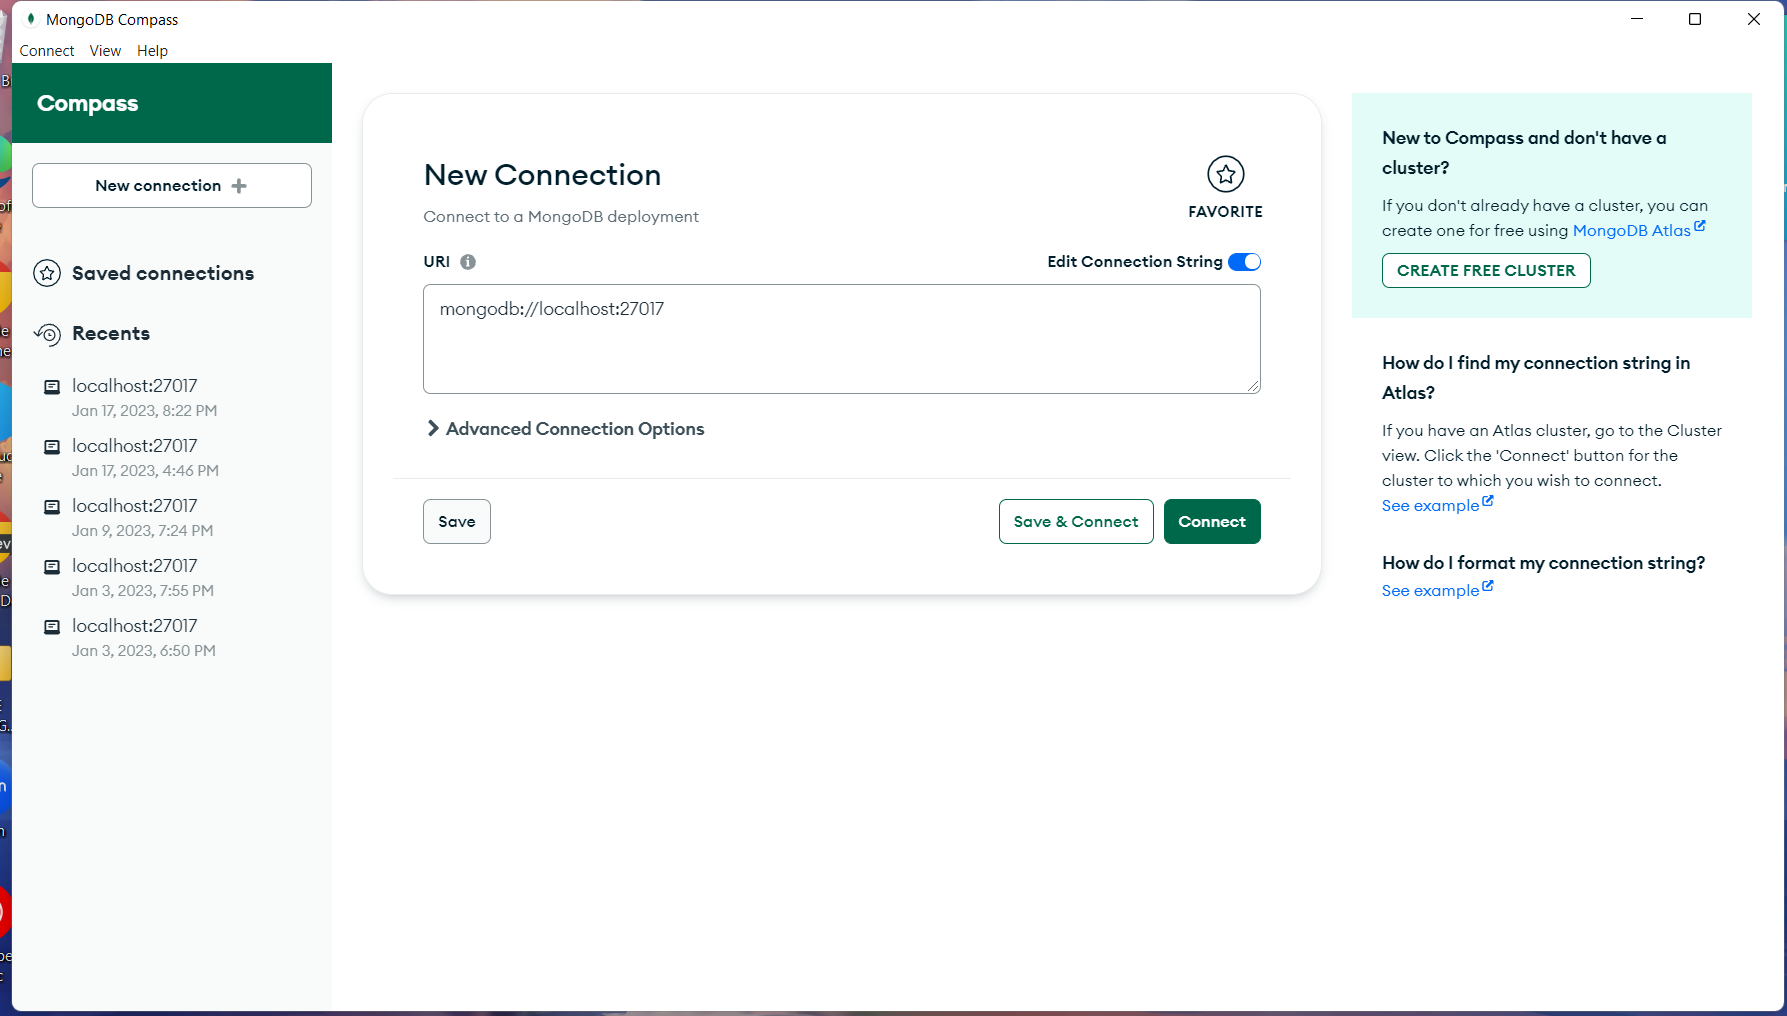Click the connection icon beside localhost:27017 from Jan 9
1787x1016 pixels.
click(x=51, y=507)
